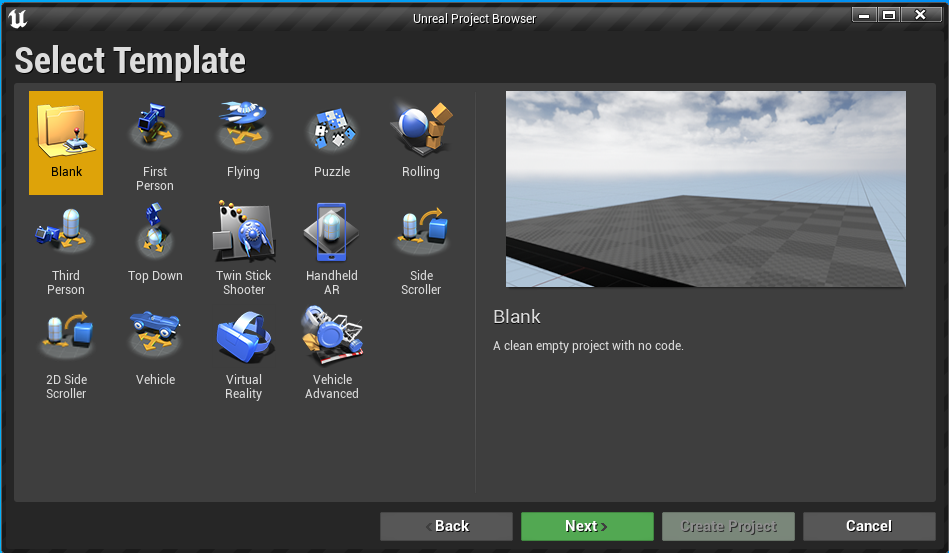Minimize the Unreal Project Browser window
The height and width of the screenshot is (553, 949).
tap(864, 15)
